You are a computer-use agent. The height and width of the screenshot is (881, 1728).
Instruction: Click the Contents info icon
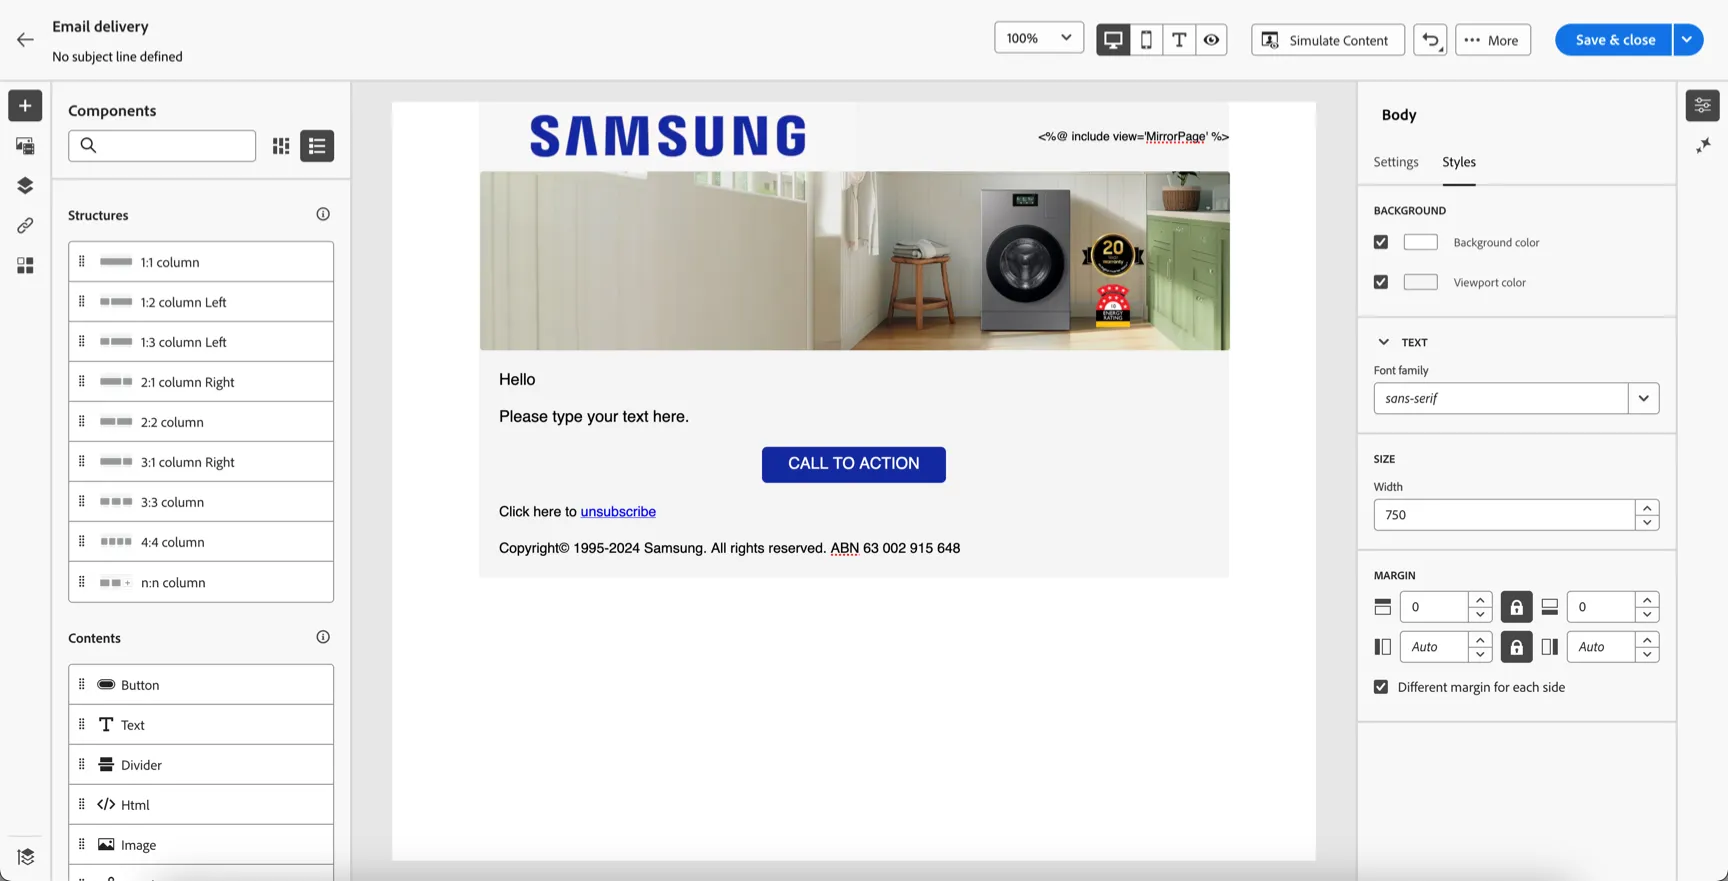[x=323, y=637]
